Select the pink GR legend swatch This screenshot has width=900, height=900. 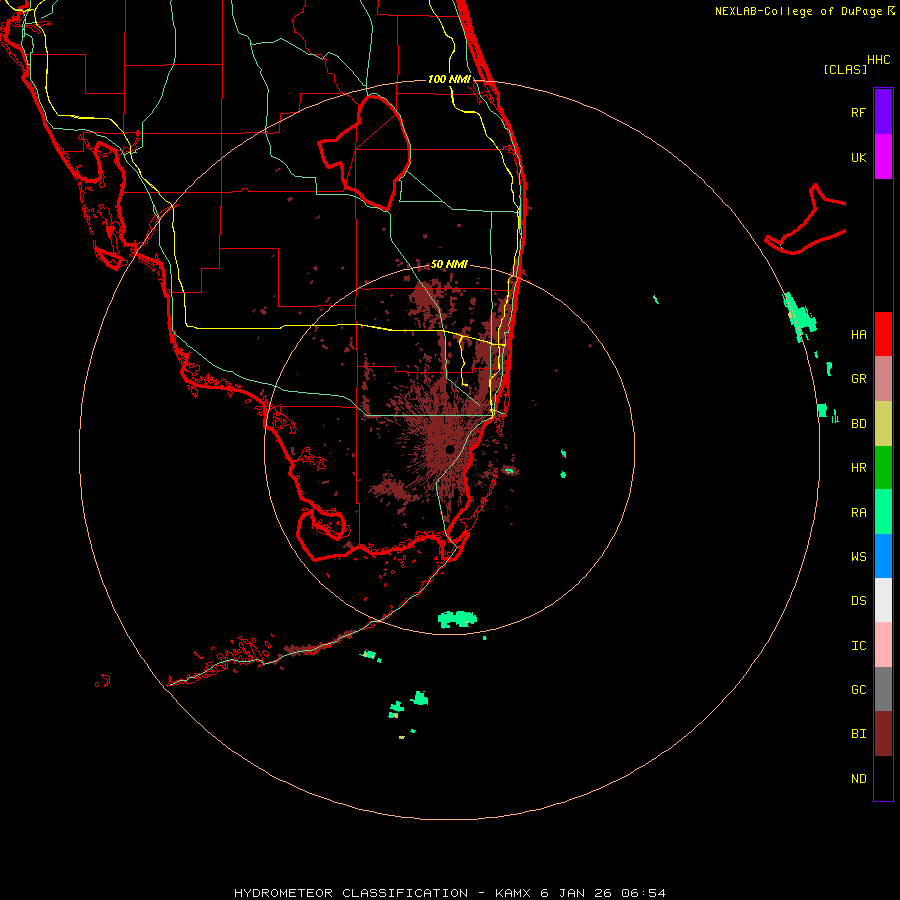883,379
